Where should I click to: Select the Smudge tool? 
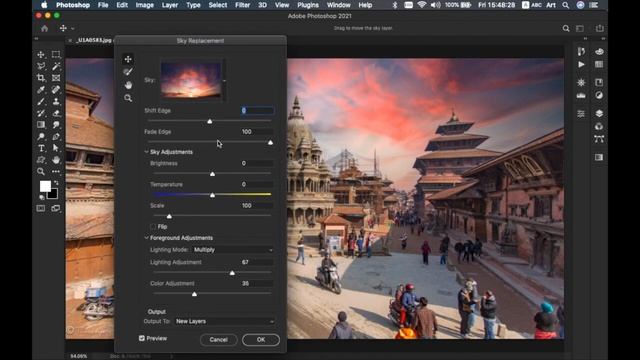tap(56, 124)
